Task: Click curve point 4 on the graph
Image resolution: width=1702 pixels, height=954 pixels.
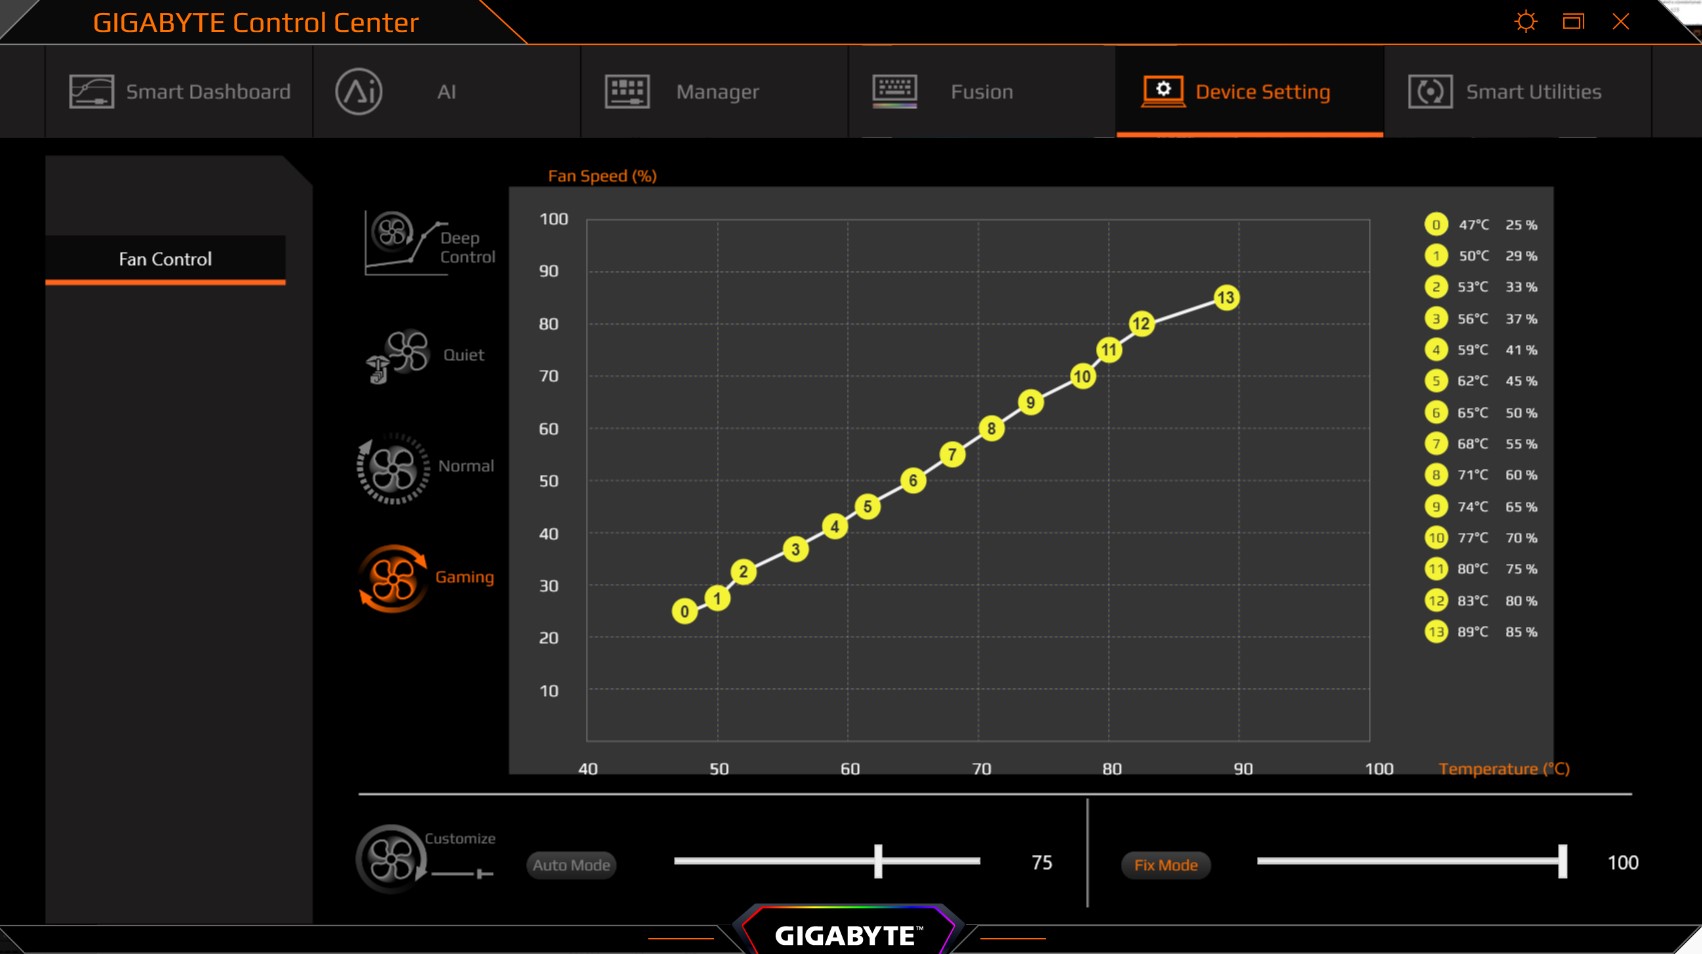Action: (835, 526)
